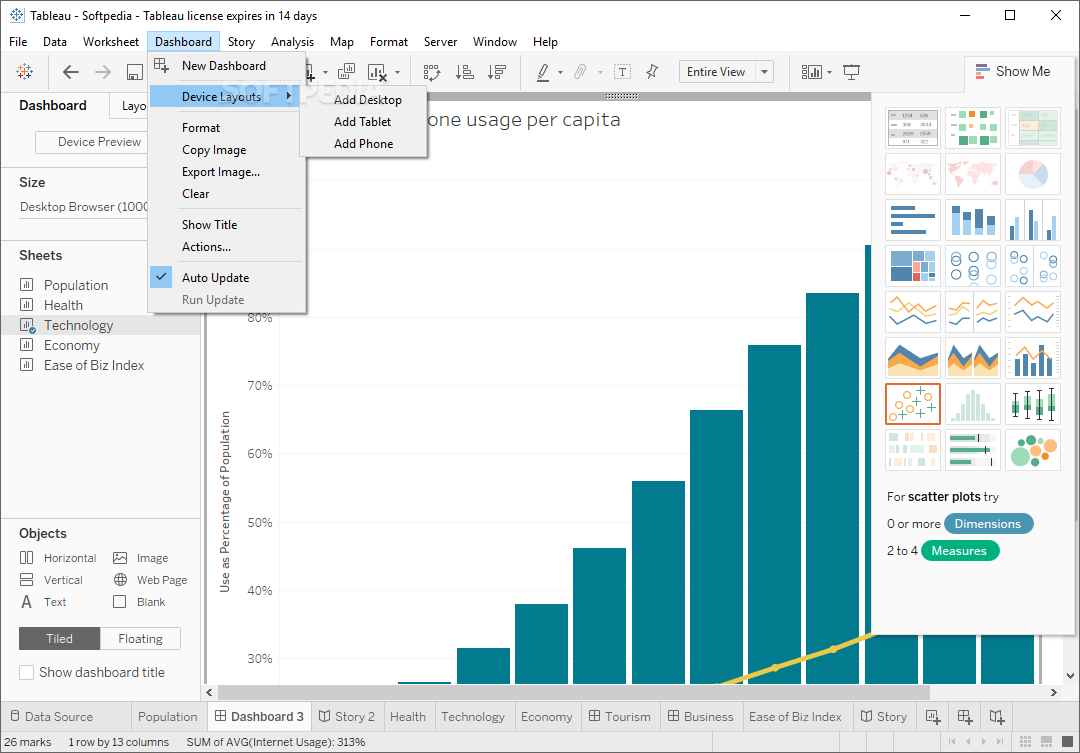Viewport: 1080px width, 753px height.
Task: Click the duplicate sheet icon
Action: [346, 72]
